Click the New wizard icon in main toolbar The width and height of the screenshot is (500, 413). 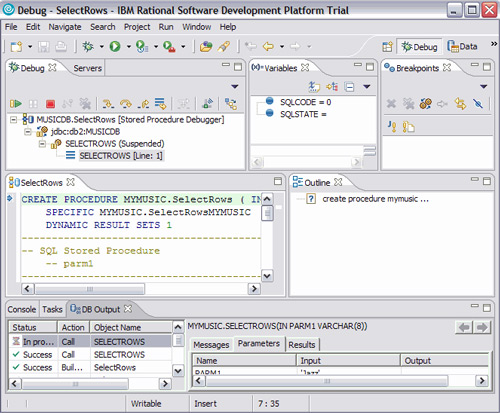click(x=16, y=46)
